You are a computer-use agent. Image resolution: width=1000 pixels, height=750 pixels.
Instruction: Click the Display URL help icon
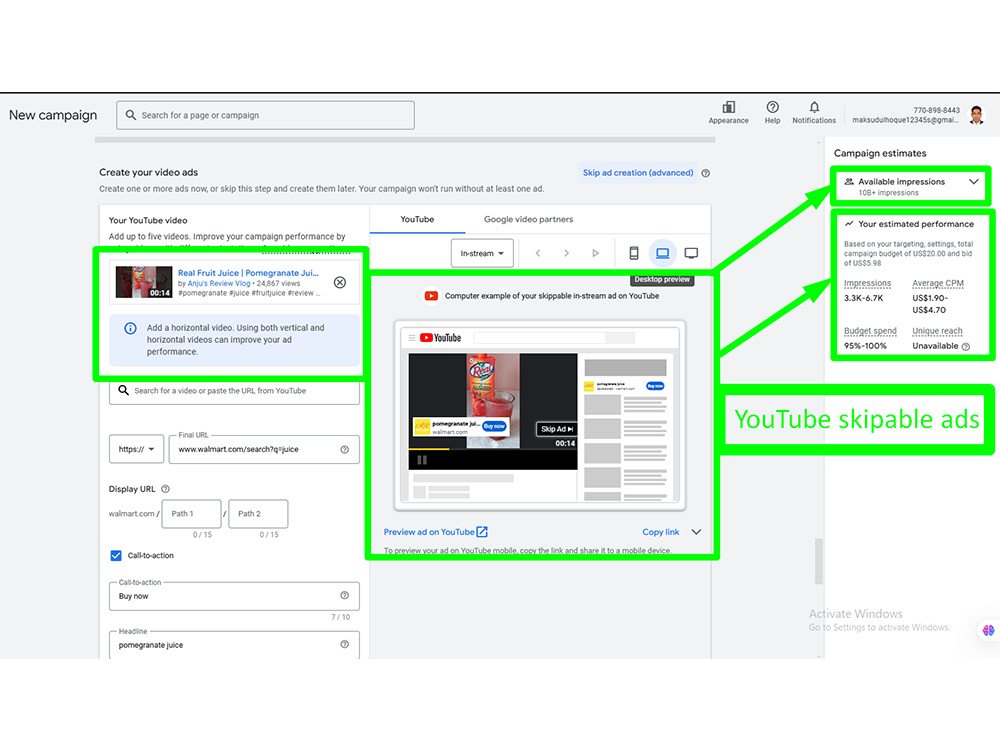coord(165,489)
